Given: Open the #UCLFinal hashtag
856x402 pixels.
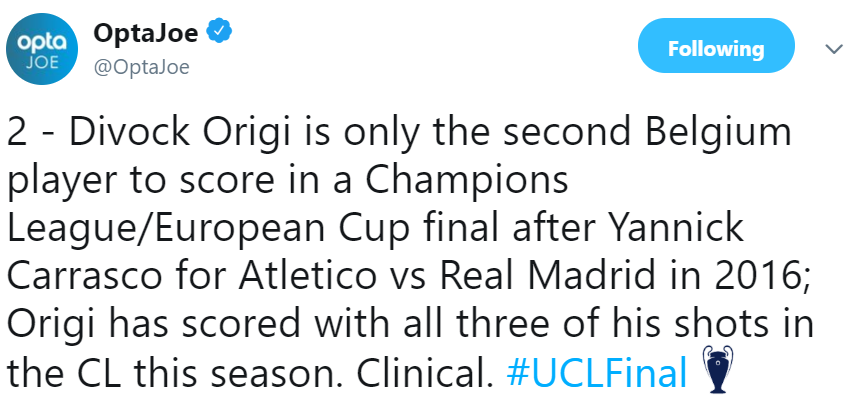Looking at the screenshot, I should 596,373.
